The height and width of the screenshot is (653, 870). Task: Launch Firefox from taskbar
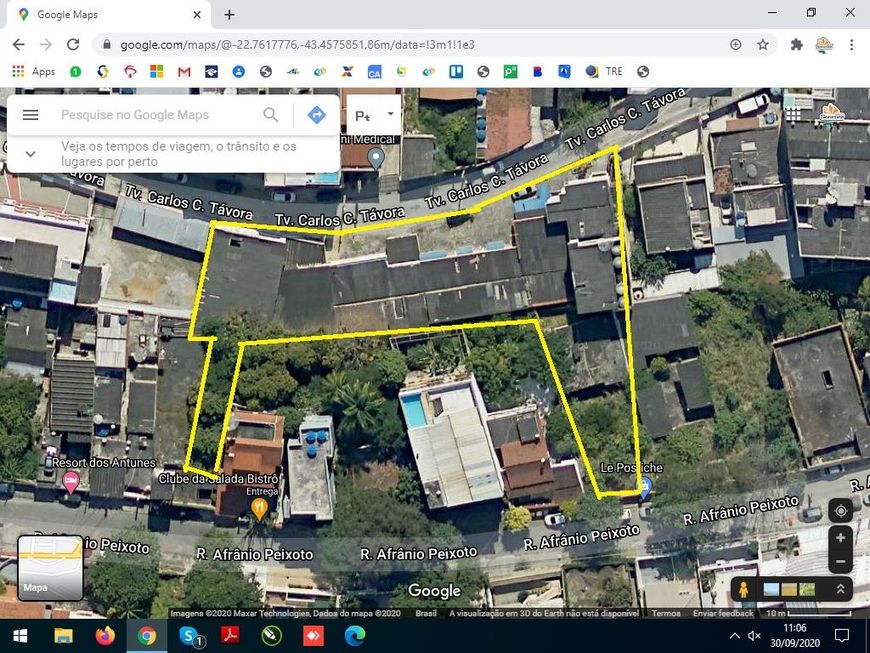105,636
